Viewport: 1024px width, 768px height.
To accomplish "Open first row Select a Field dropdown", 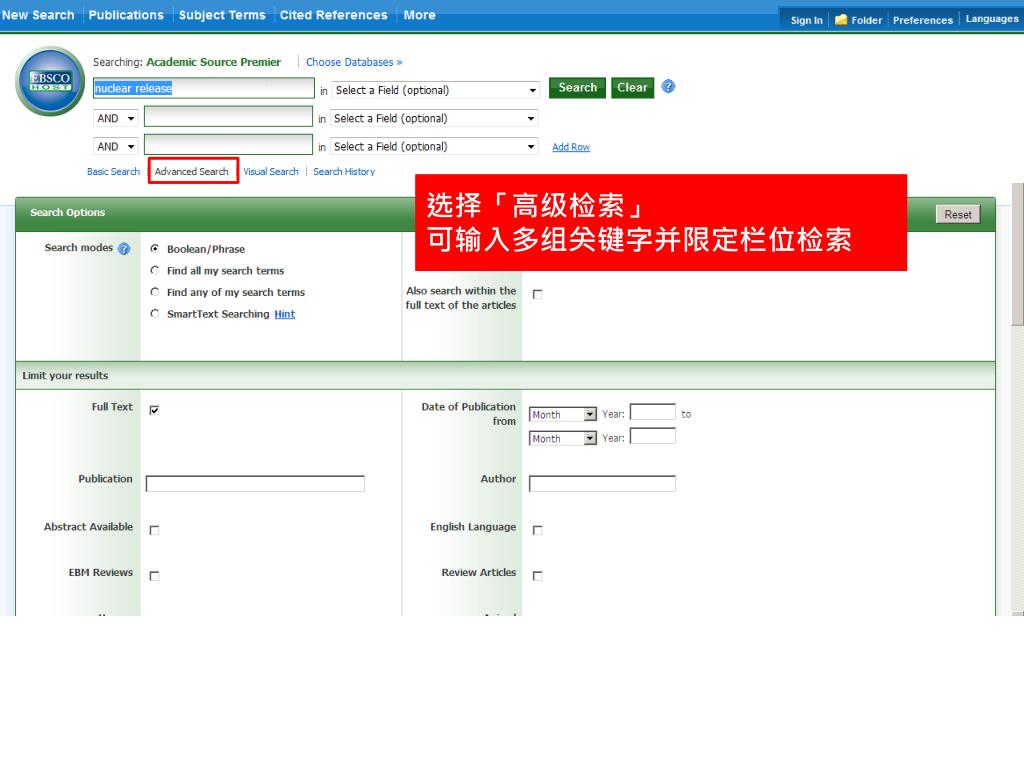I will point(436,90).
